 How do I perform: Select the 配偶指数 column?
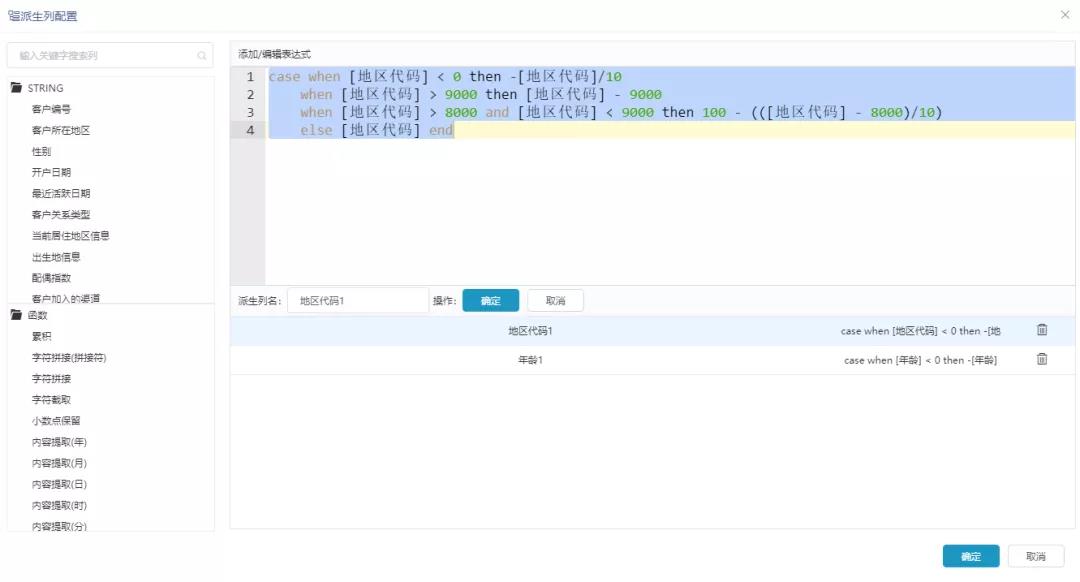pos(51,278)
